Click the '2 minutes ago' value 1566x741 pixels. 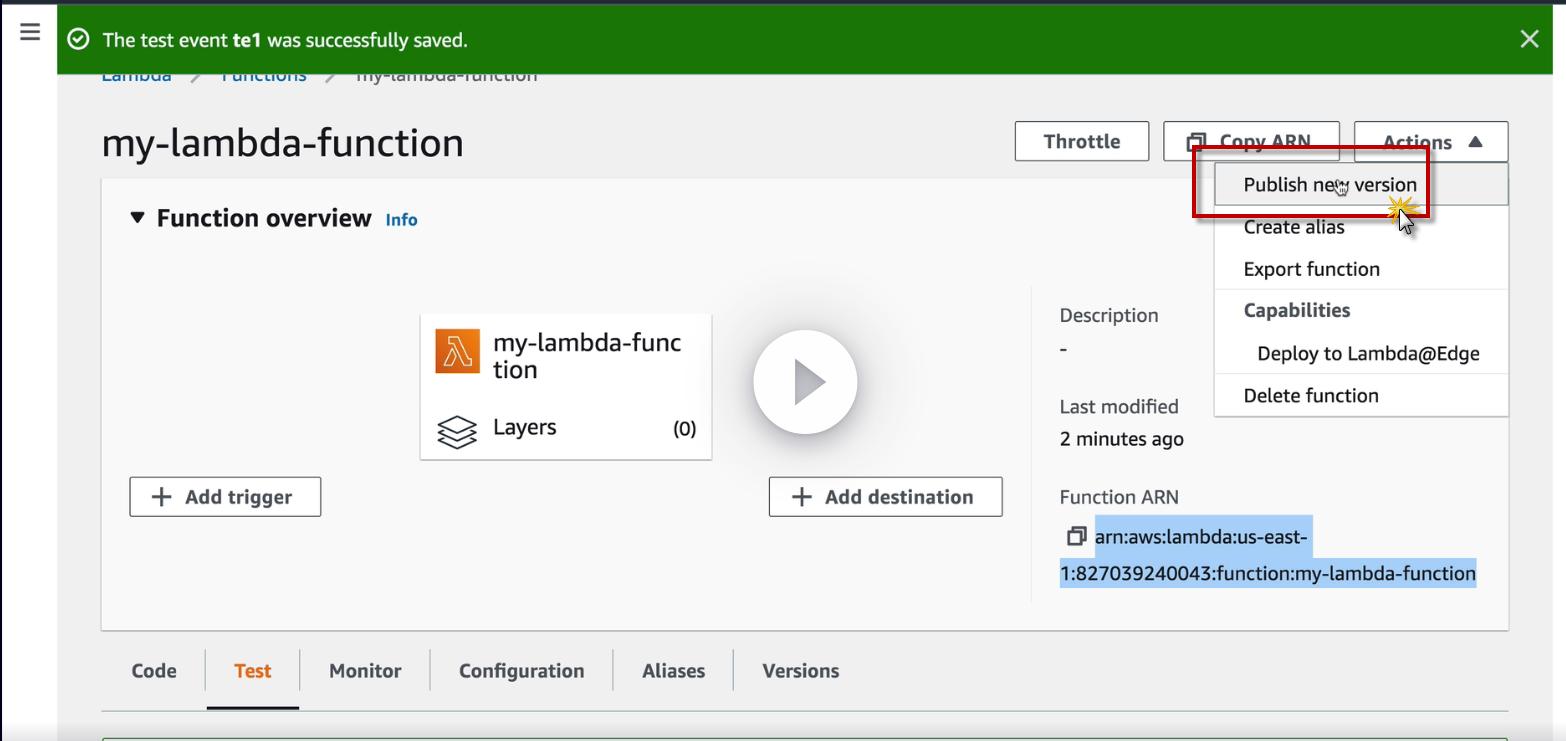1121,439
